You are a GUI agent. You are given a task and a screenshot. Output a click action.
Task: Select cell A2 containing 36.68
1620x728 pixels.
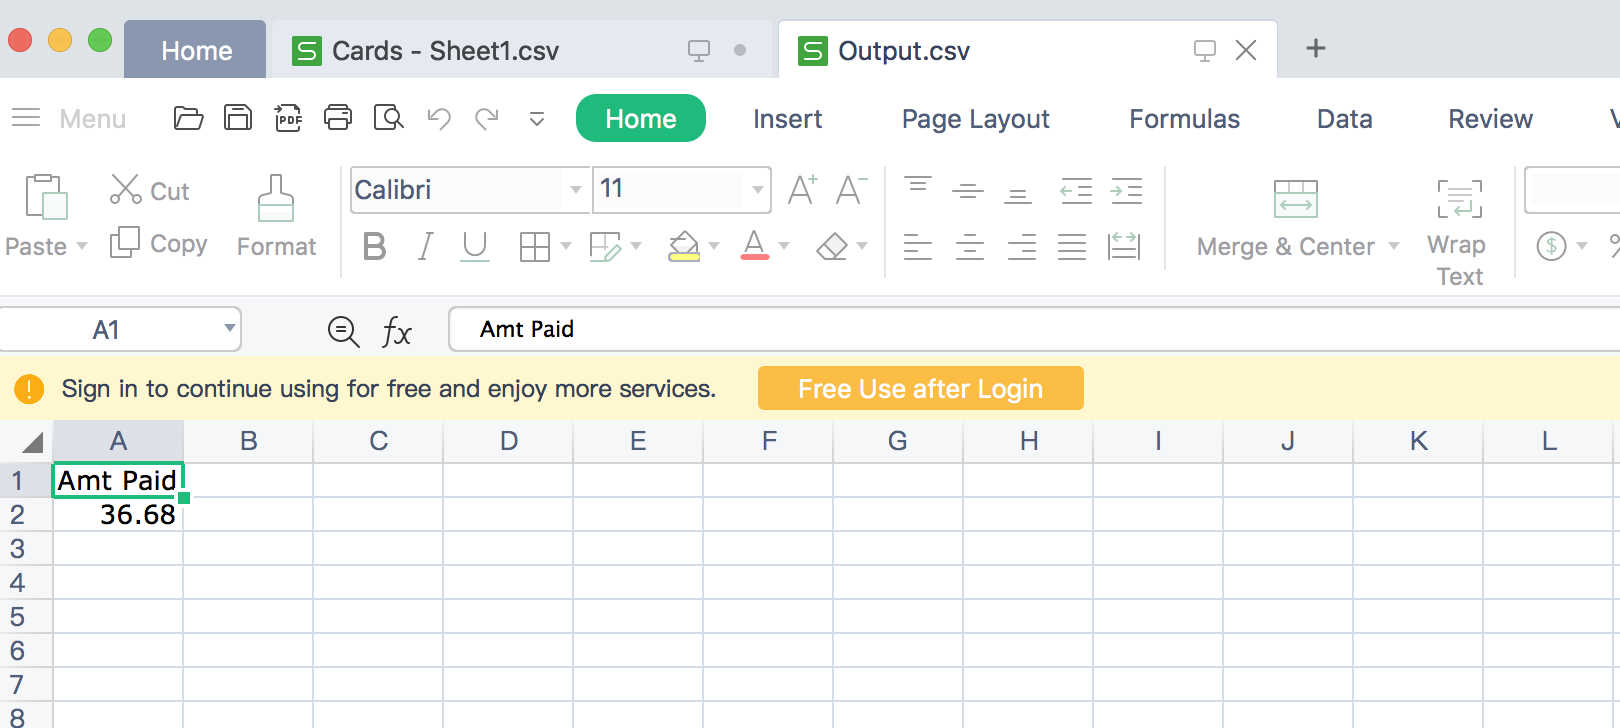(x=118, y=515)
